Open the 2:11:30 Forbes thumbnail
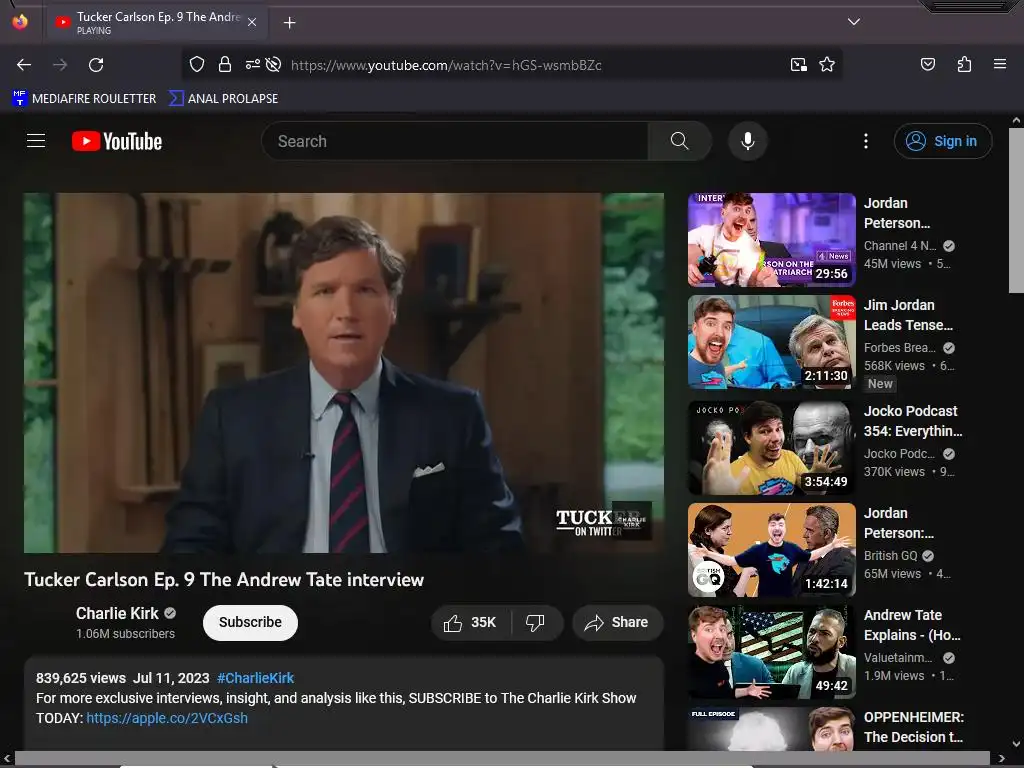1024x768 pixels. click(772, 342)
